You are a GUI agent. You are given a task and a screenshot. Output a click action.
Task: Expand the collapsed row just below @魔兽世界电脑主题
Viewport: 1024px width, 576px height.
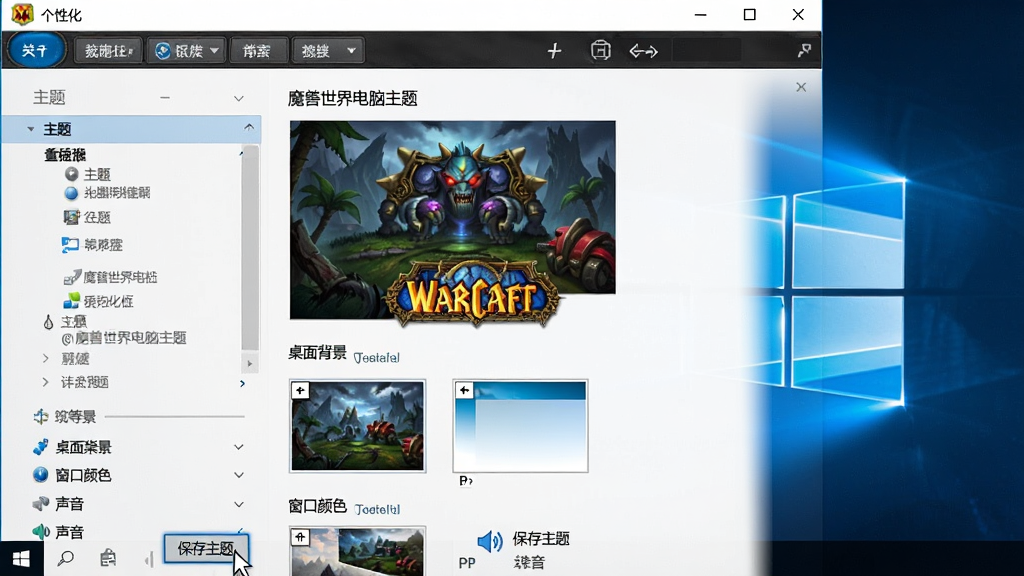[46, 359]
